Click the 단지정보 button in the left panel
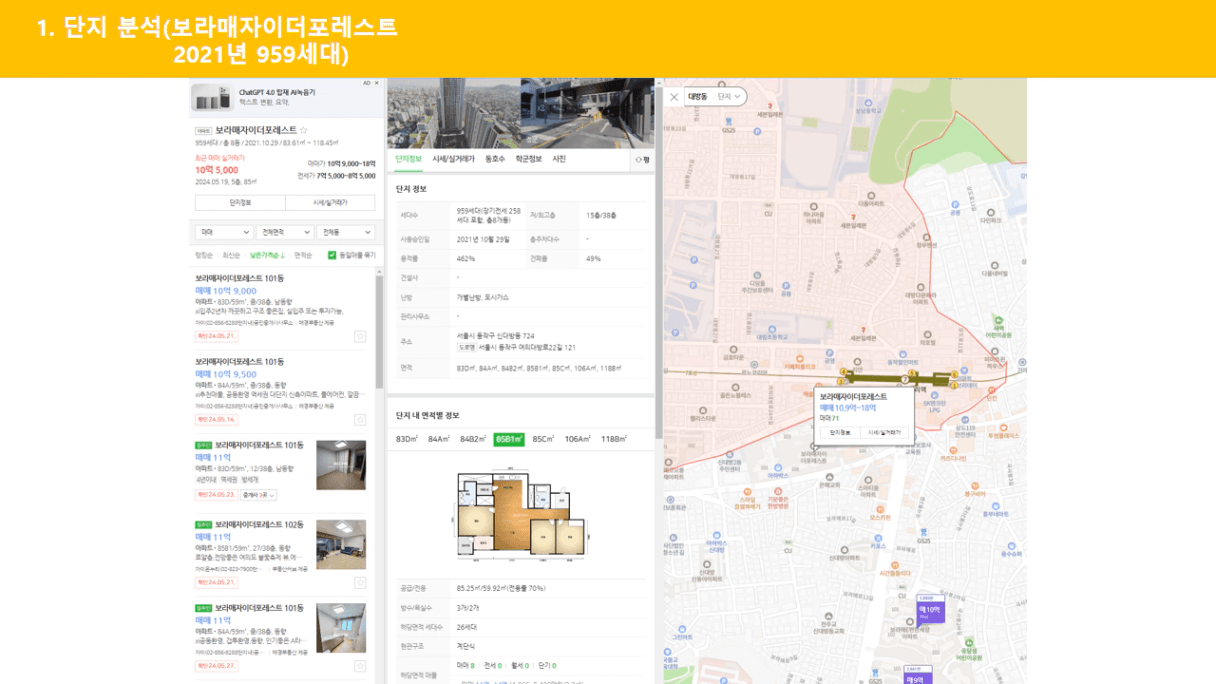The image size is (1216, 684). coord(240,203)
